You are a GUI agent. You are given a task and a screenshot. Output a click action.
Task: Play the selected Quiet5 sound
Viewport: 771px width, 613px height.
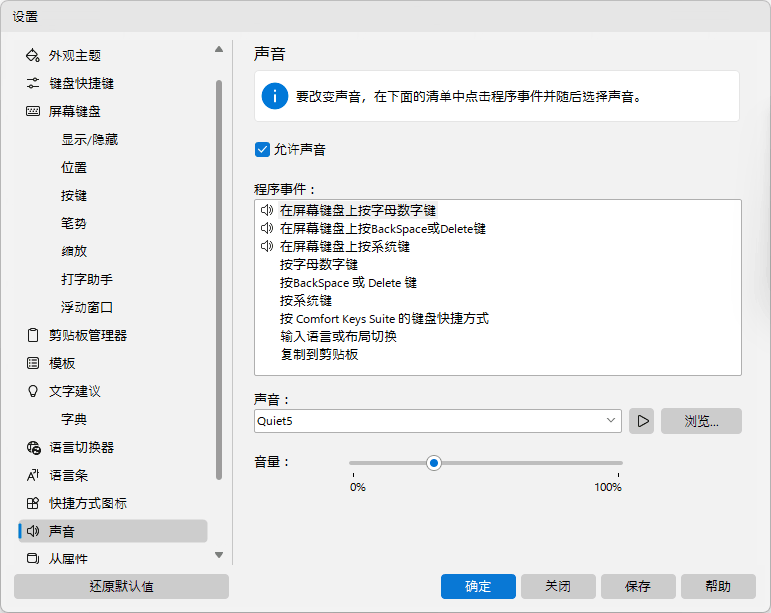coord(642,421)
